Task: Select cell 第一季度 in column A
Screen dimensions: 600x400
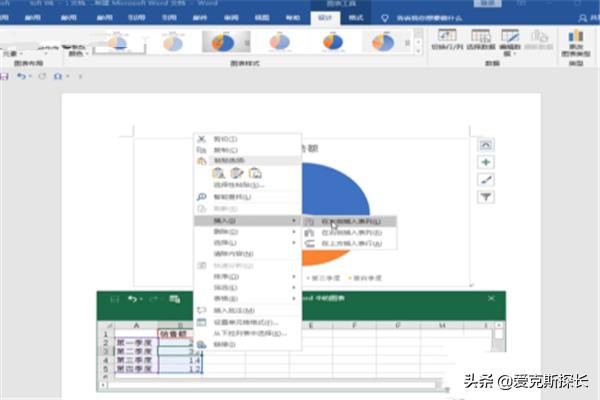Action: click(136, 343)
